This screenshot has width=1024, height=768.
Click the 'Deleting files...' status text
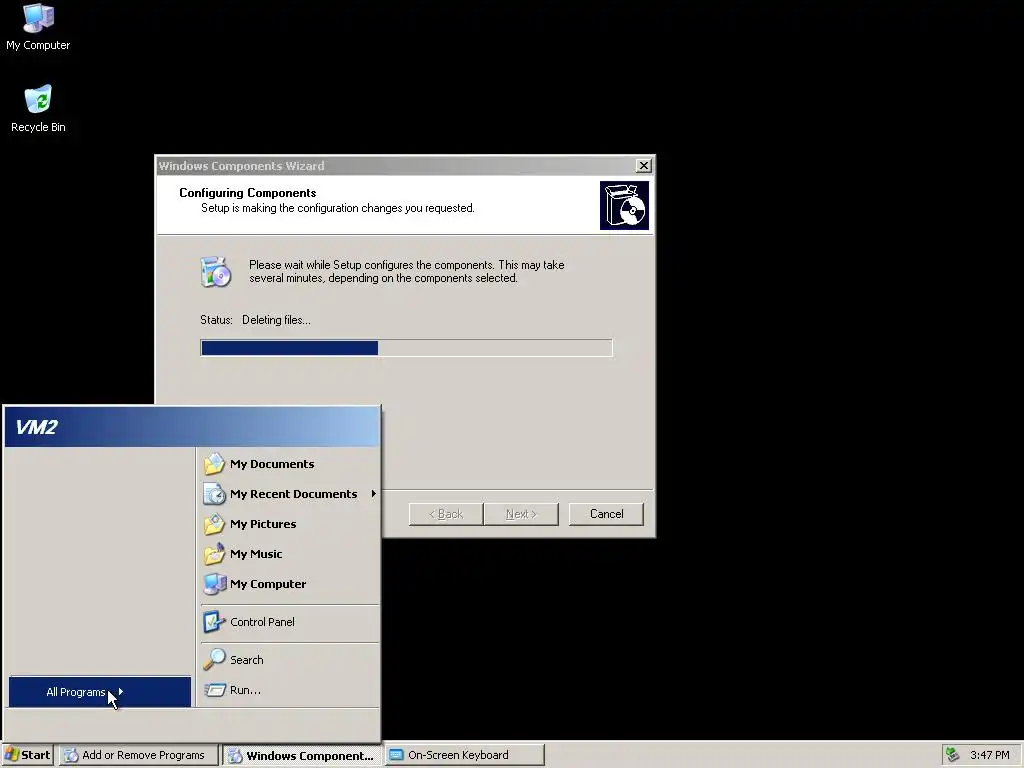pos(276,320)
